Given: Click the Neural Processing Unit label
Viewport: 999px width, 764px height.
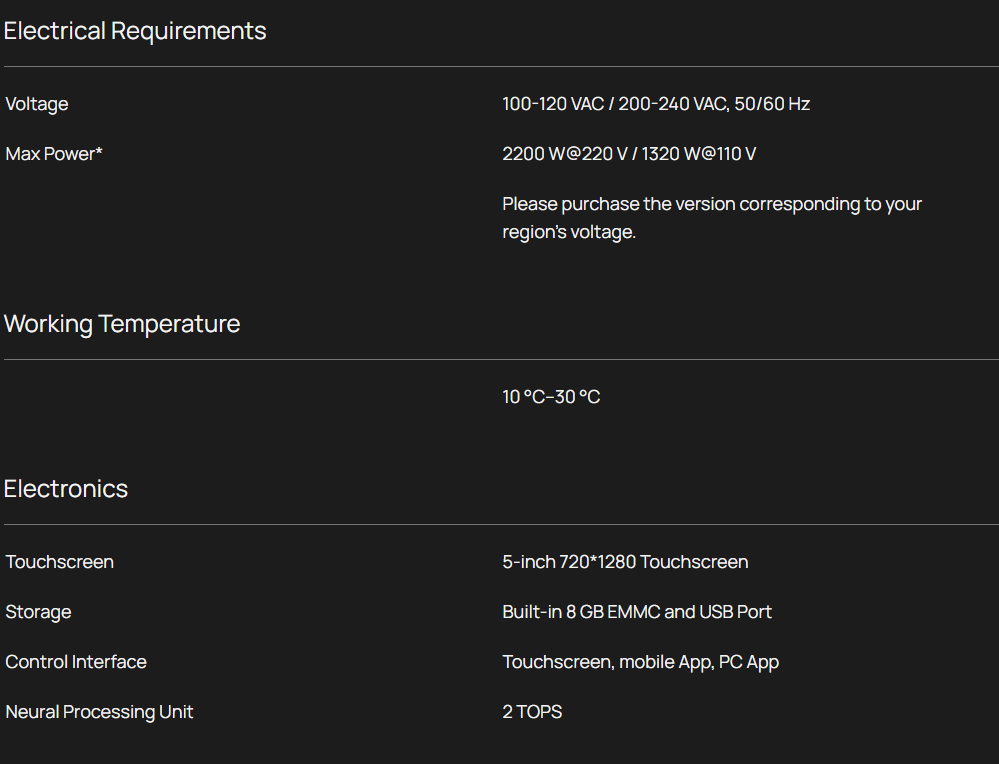Looking at the screenshot, I should [99, 712].
